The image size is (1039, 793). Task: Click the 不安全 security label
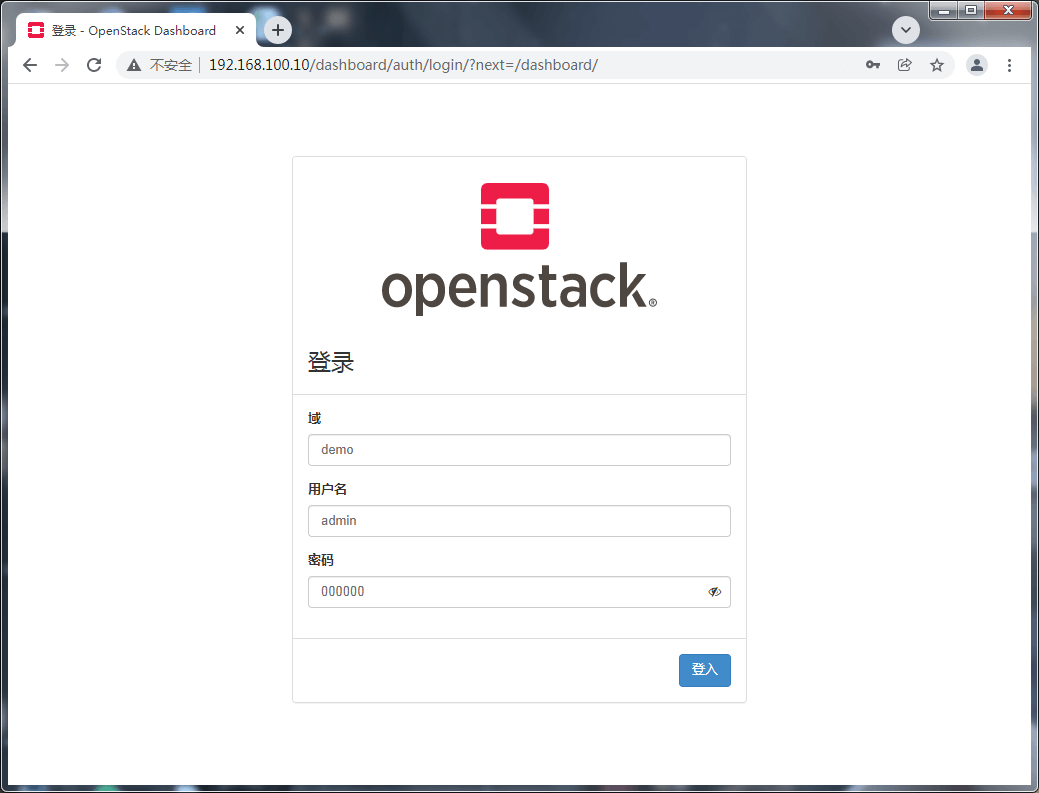click(x=170, y=65)
